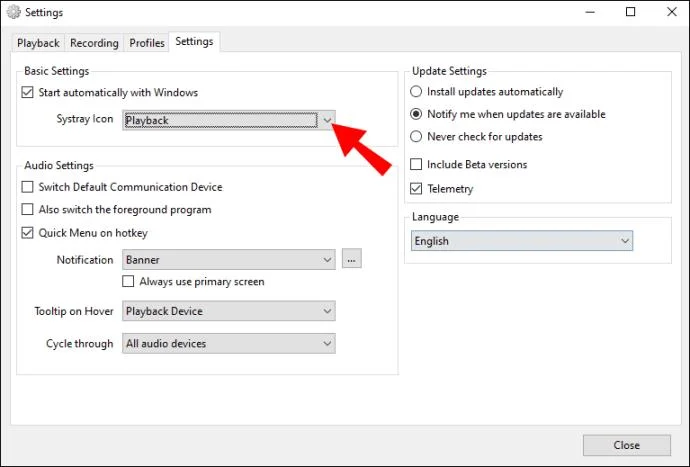690x467 pixels.
Task: Enable Include Beta versions
Action: coord(416,164)
